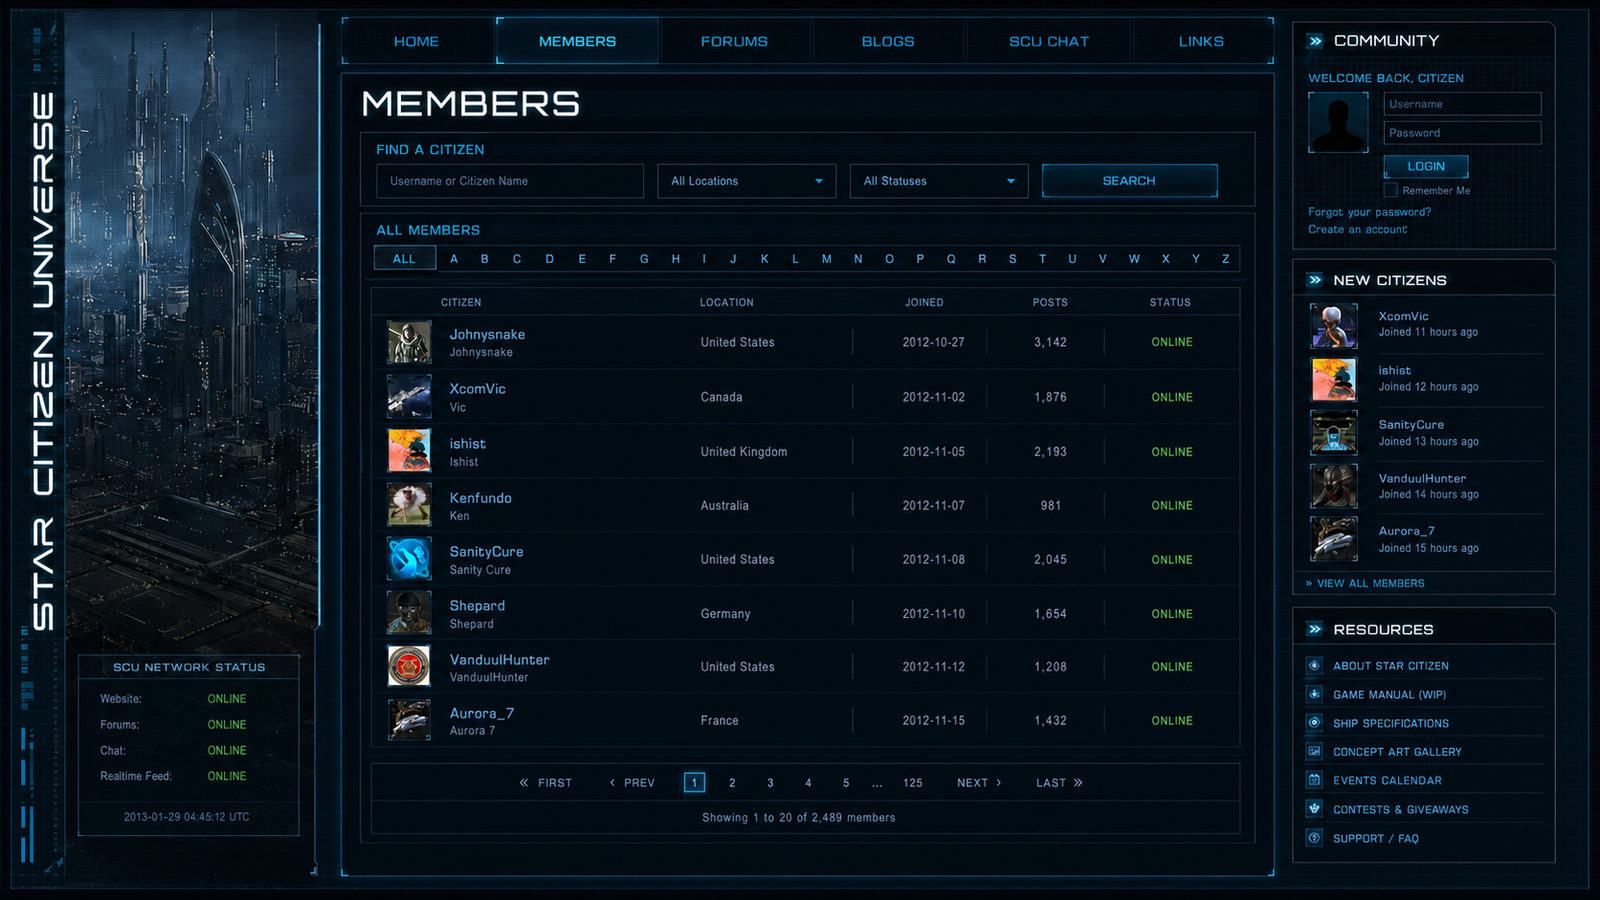This screenshot has width=1600, height=900.
Task: Click the Forgot your password link
Action: tap(1369, 212)
